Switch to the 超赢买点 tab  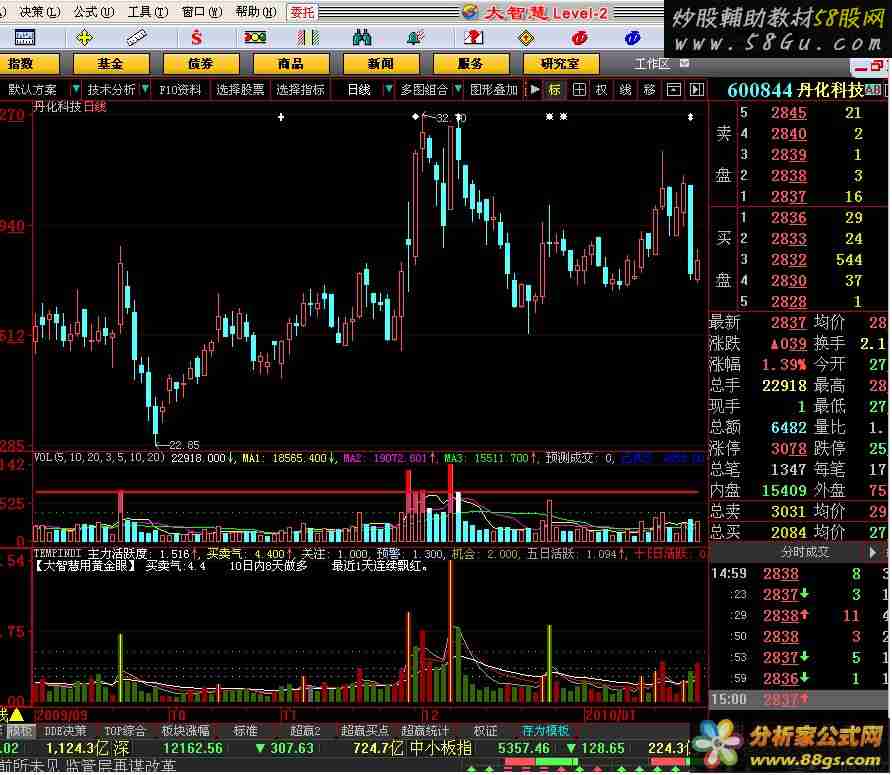[365, 731]
